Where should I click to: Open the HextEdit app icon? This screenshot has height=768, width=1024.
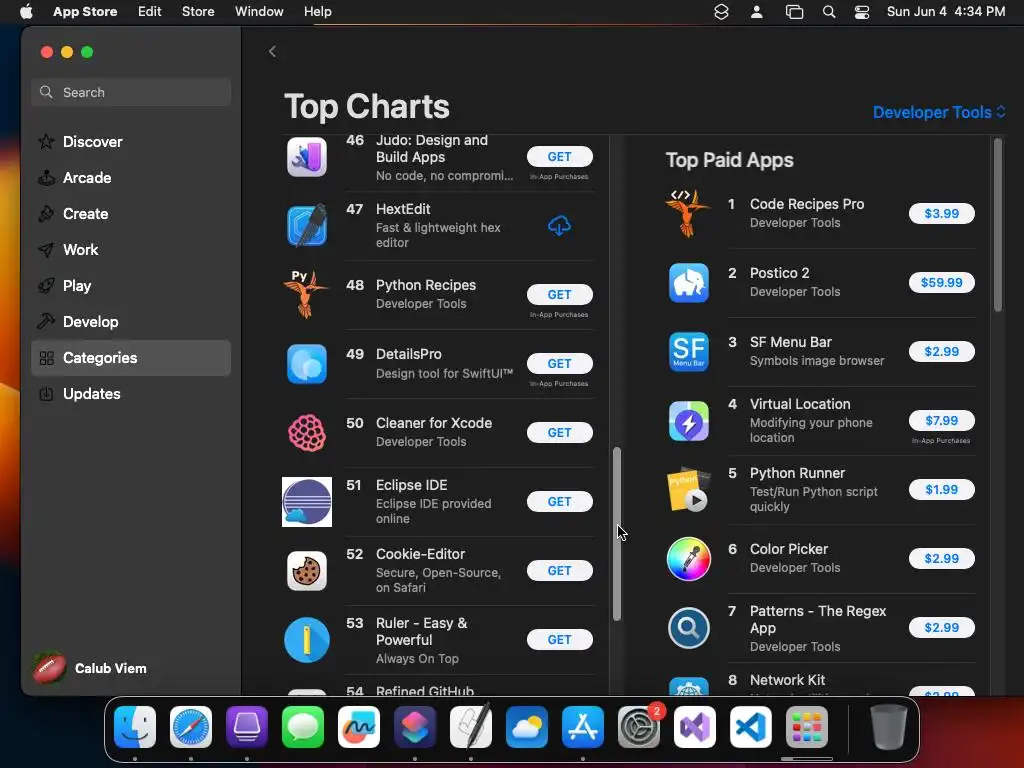pos(307,226)
